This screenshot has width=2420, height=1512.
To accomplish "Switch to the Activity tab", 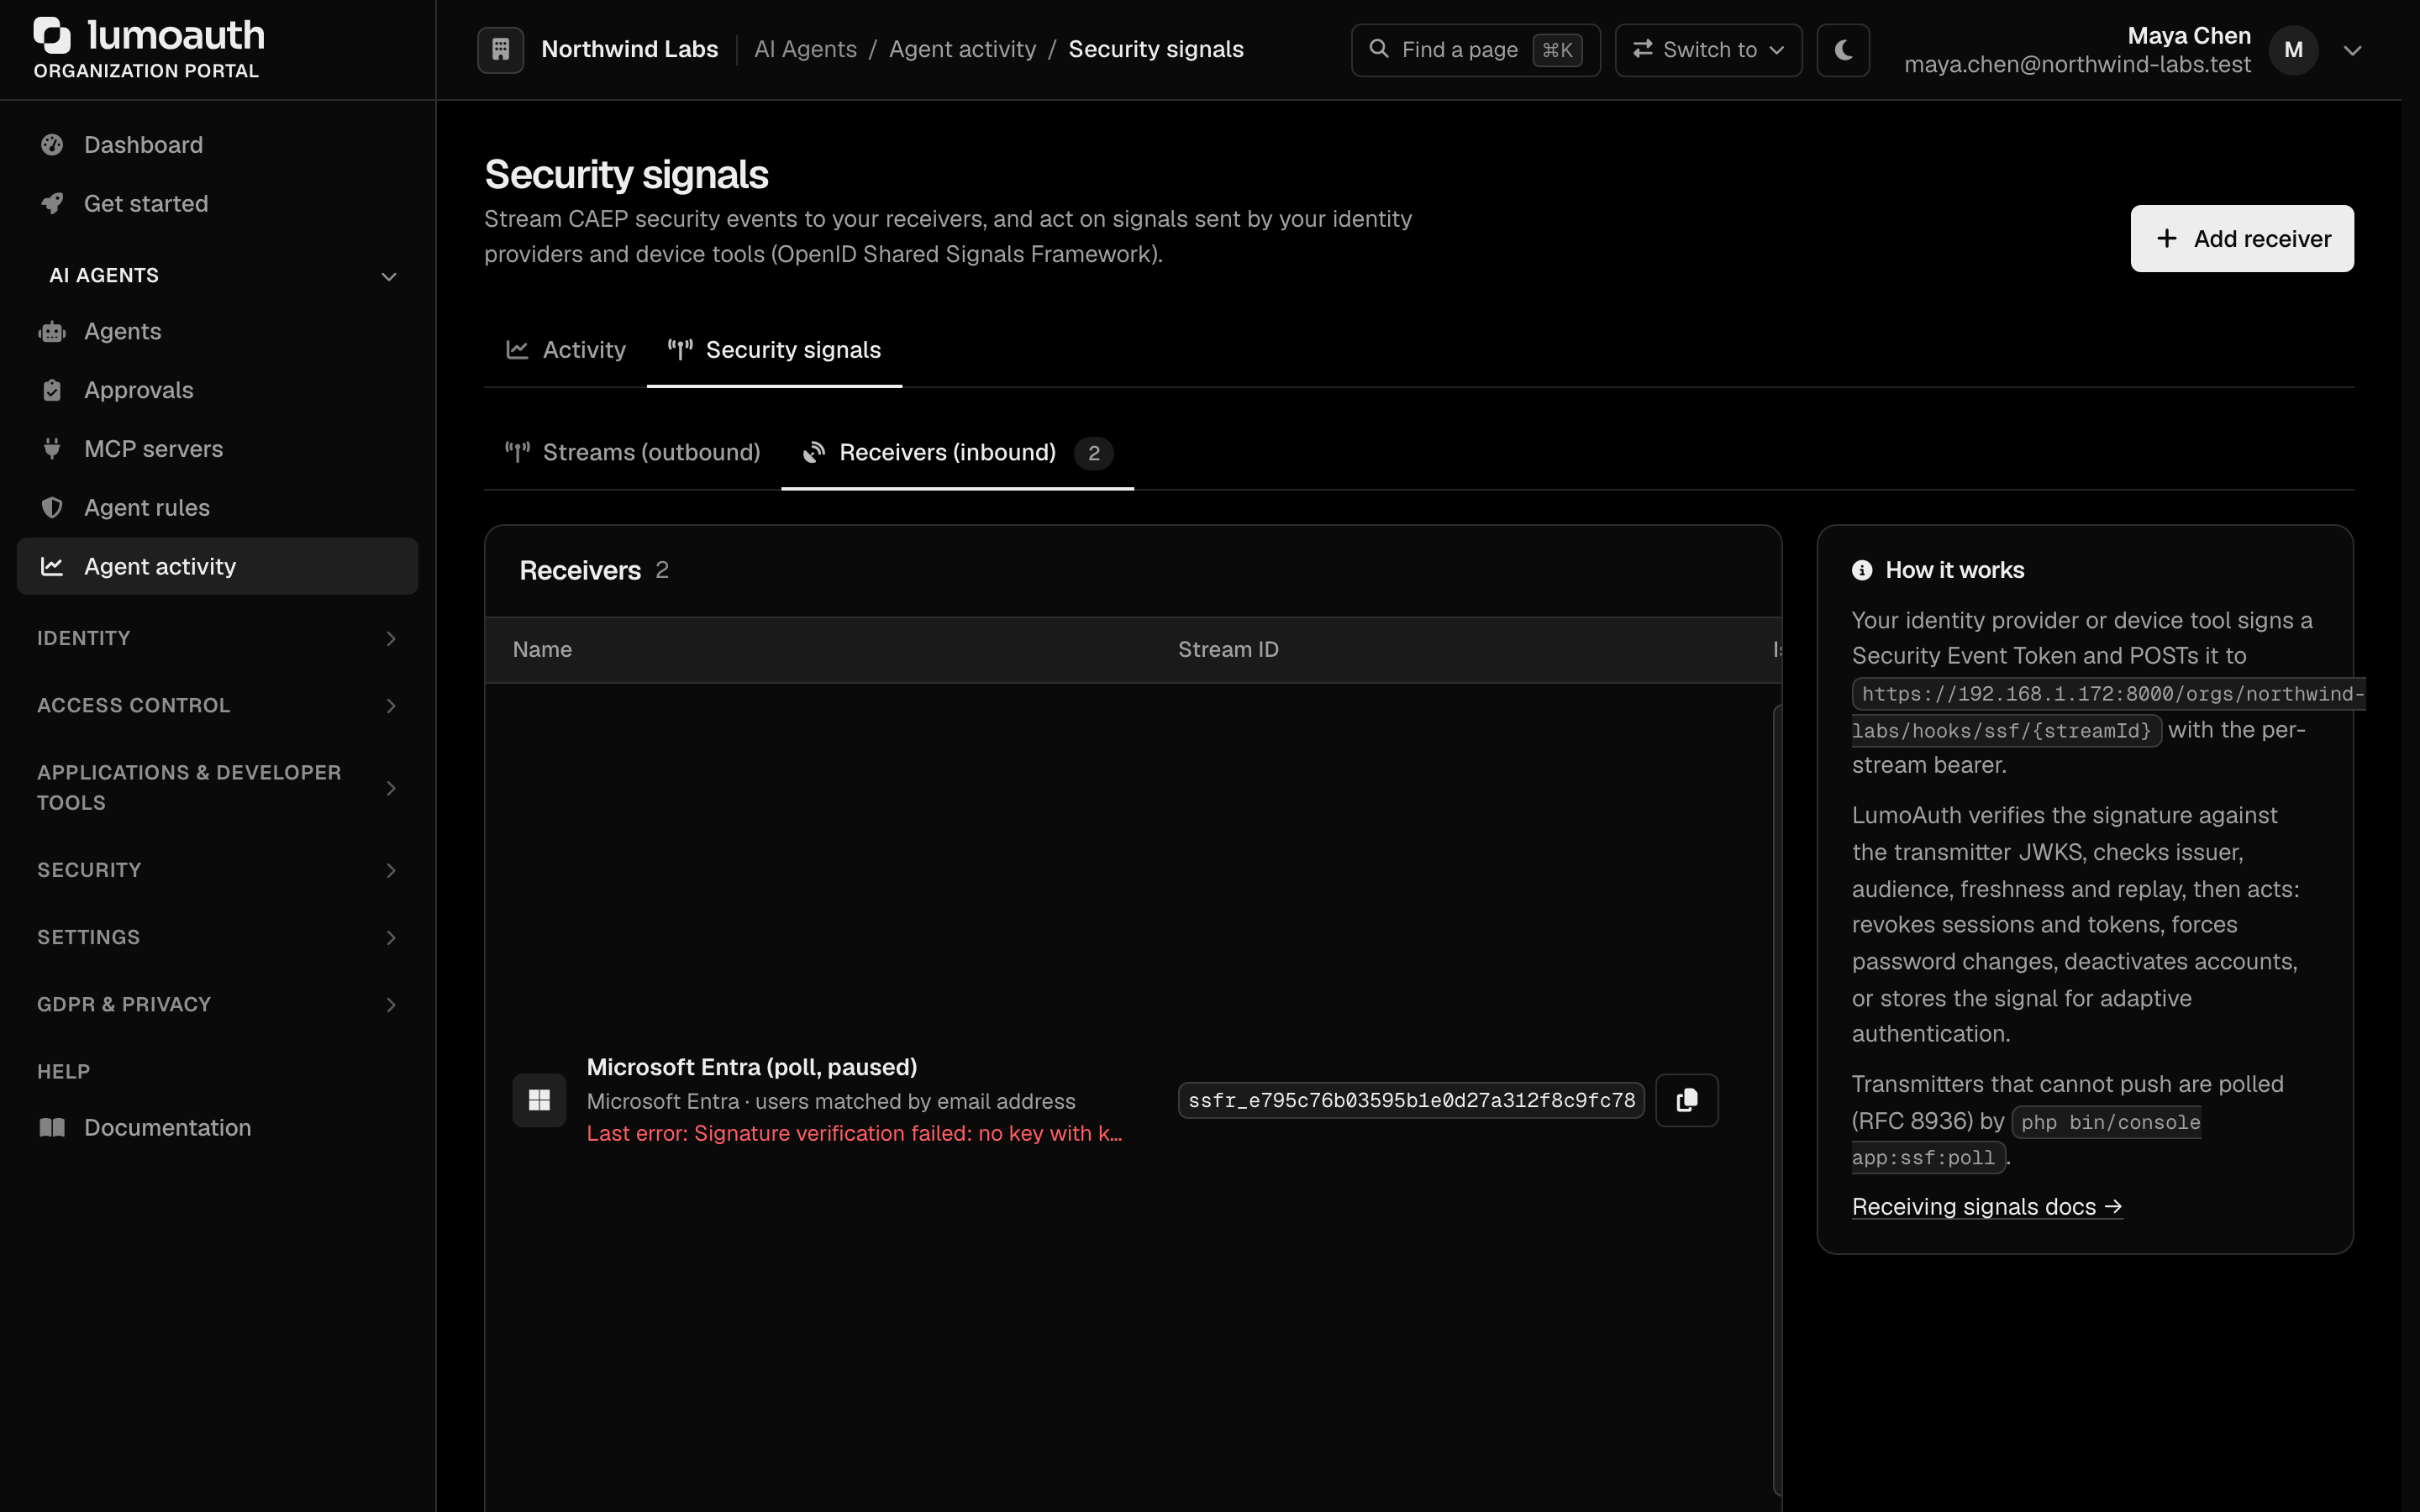I will (x=565, y=350).
